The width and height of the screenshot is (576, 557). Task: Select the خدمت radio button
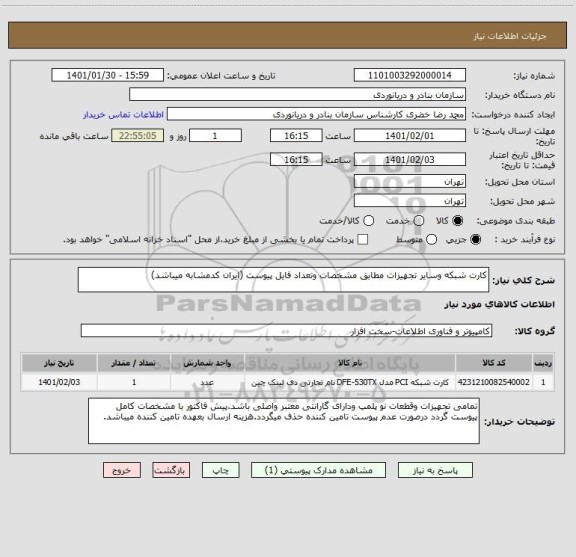click(419, 221)
